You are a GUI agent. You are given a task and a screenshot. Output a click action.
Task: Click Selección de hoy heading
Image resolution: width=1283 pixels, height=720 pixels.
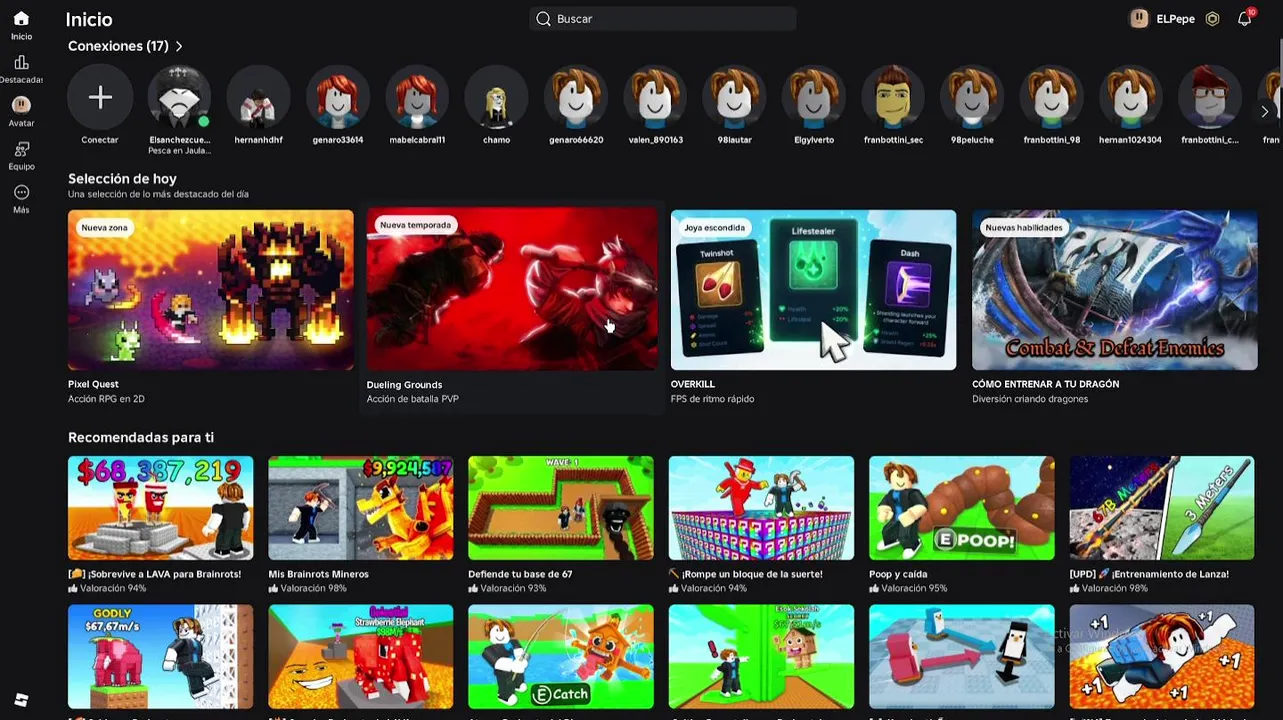(122, 179)
